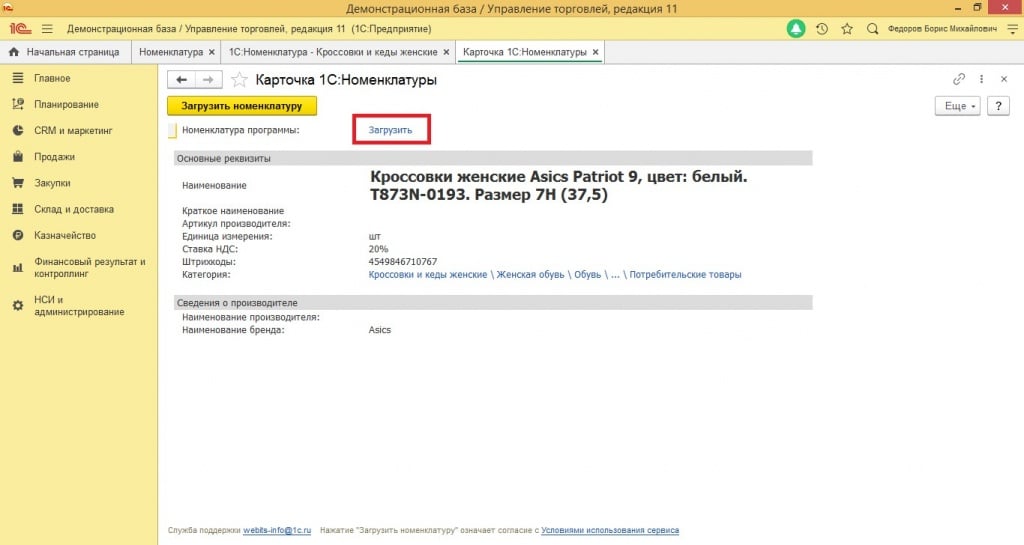Open the title bar settings dropdown
The height and width of the screenshot is (545, 1024).
tap(1010, 29)
